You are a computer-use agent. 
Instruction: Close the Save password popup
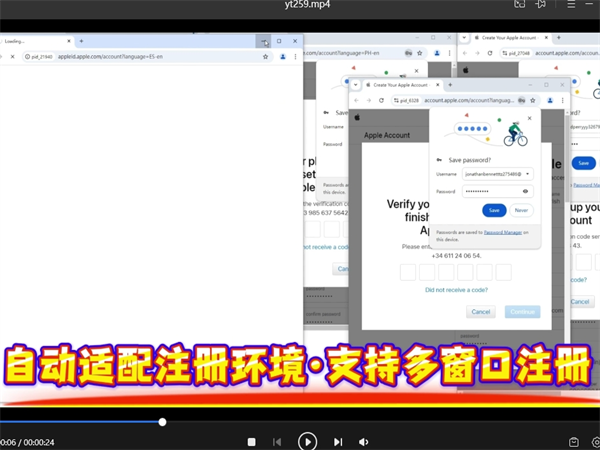pyautogui.click(x=529, y=118)
